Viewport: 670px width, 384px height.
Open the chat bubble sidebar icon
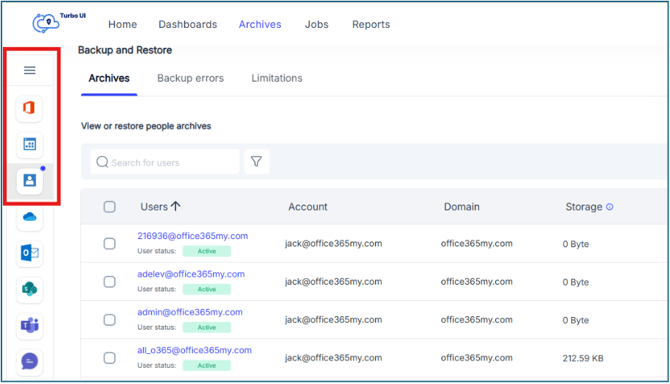[x=29, y=361]
